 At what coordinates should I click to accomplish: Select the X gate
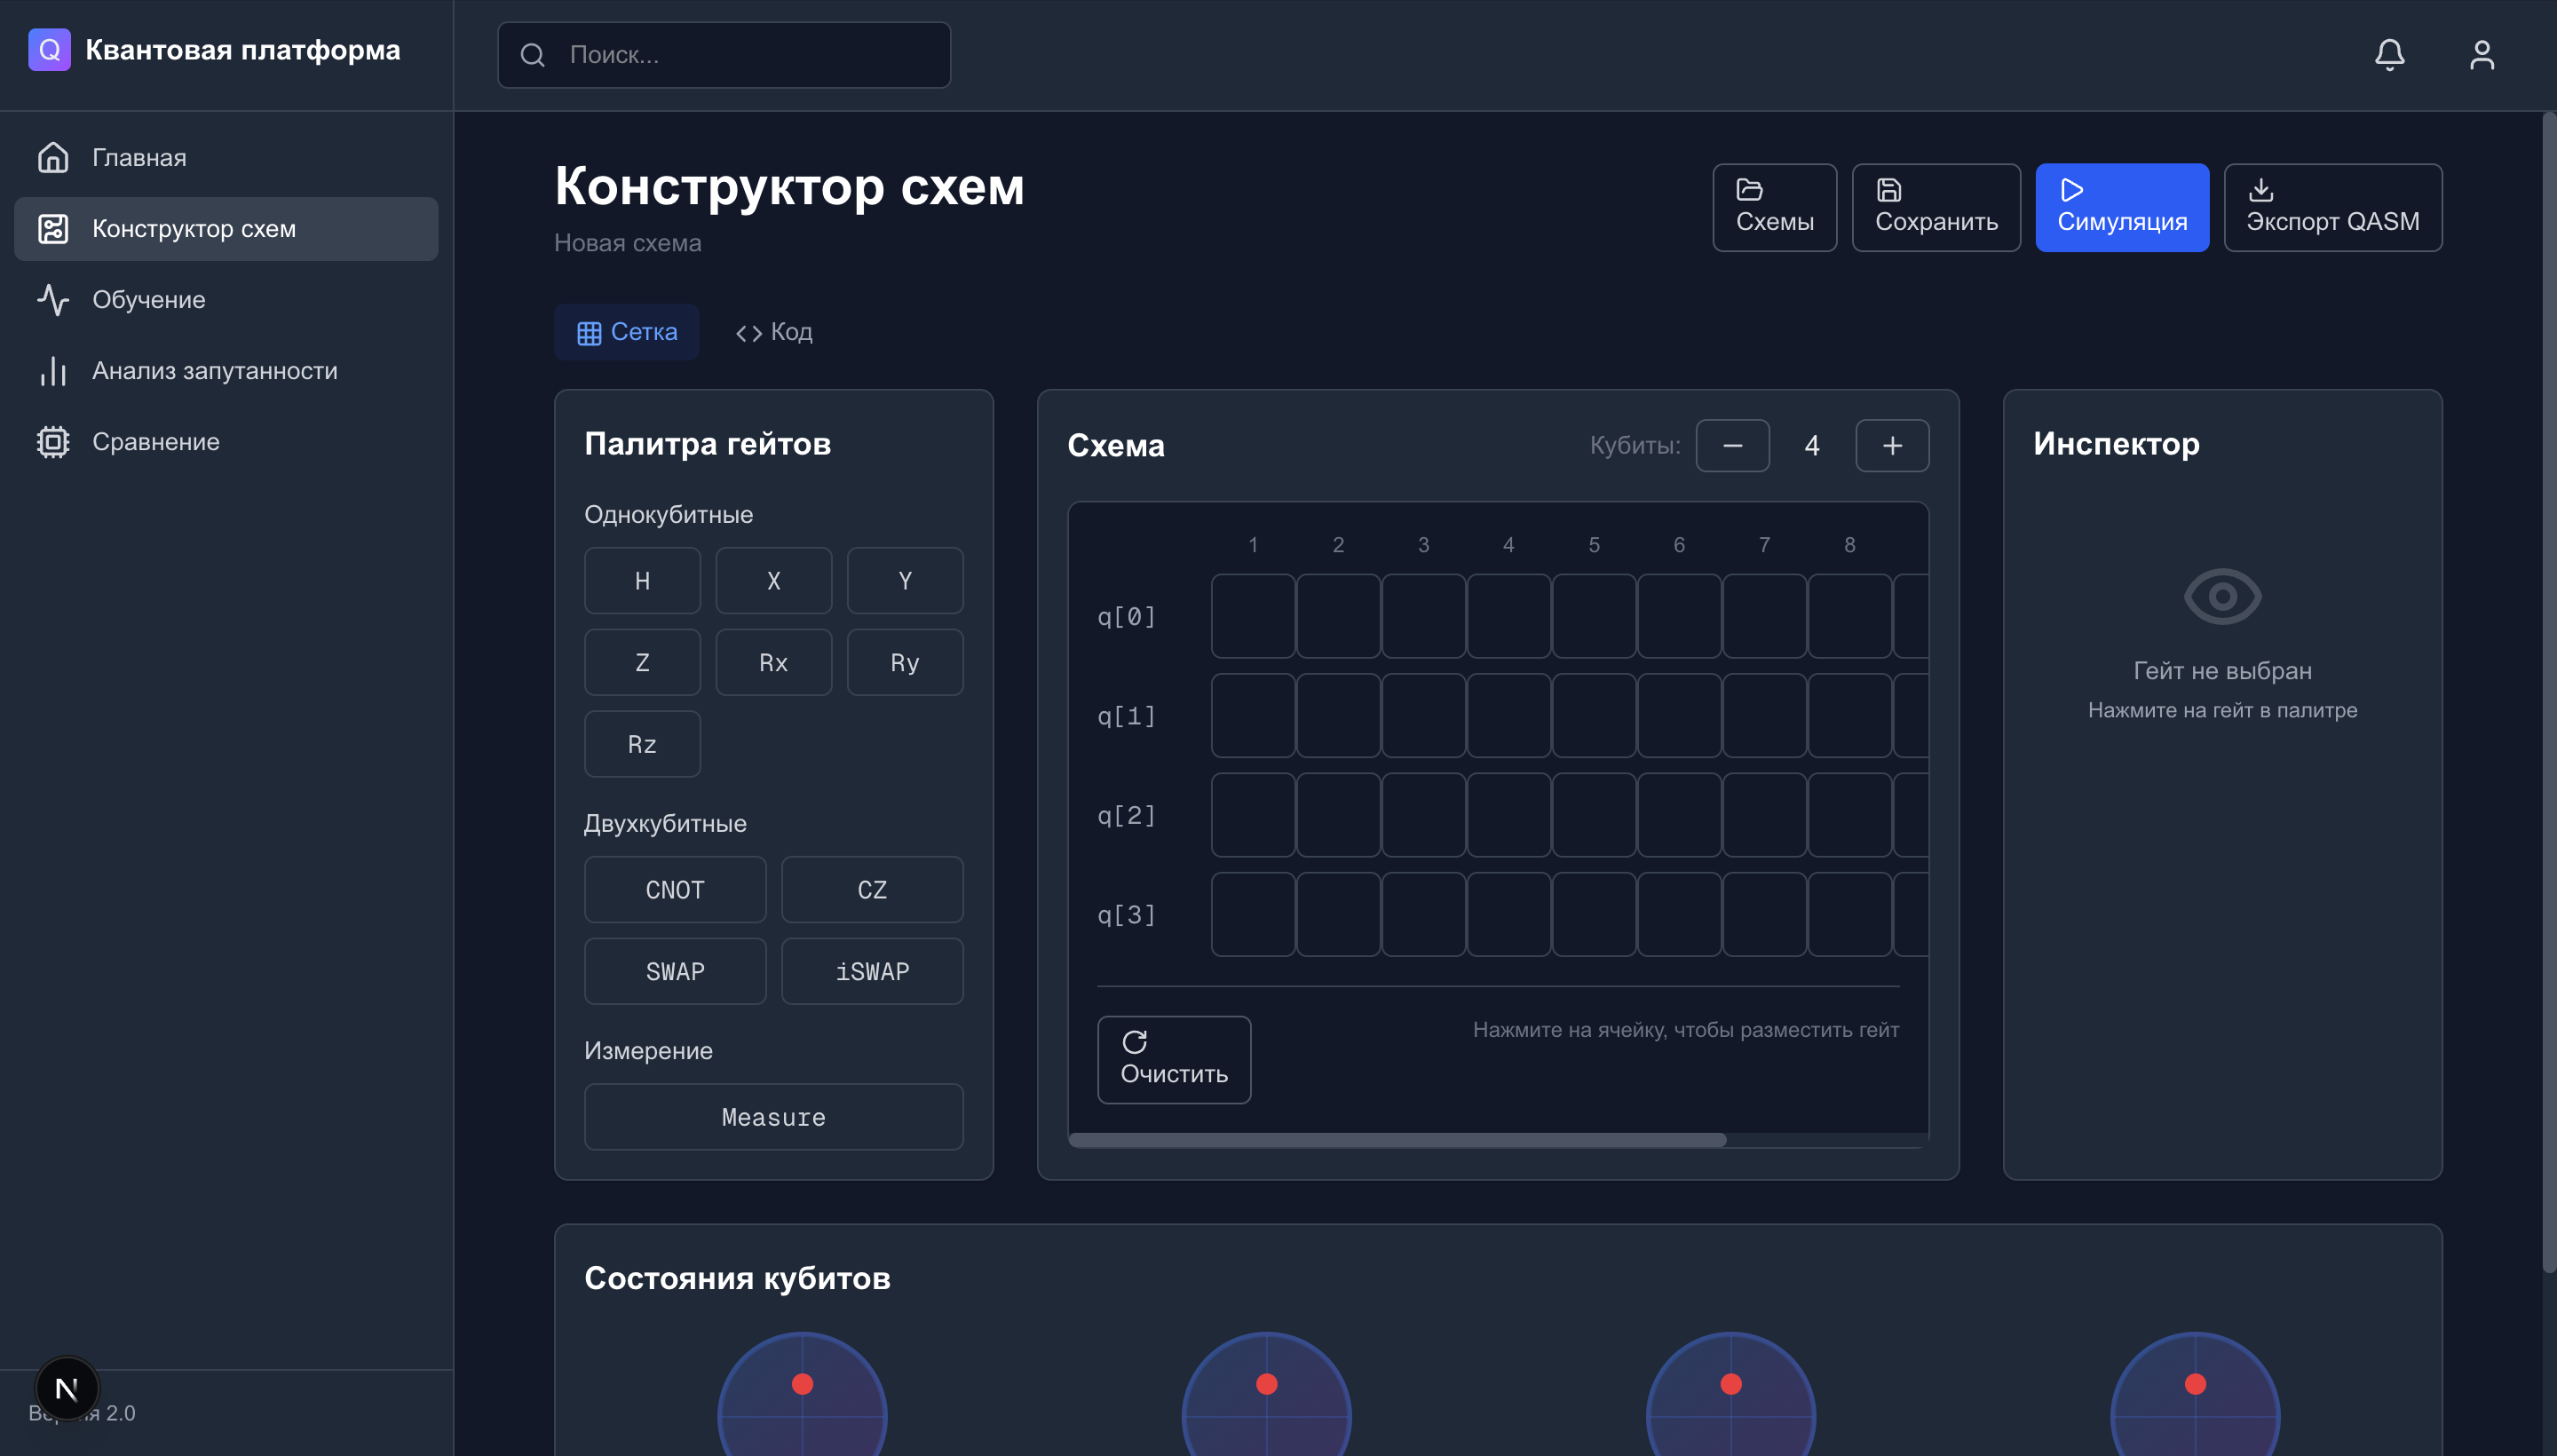[773, 580]
